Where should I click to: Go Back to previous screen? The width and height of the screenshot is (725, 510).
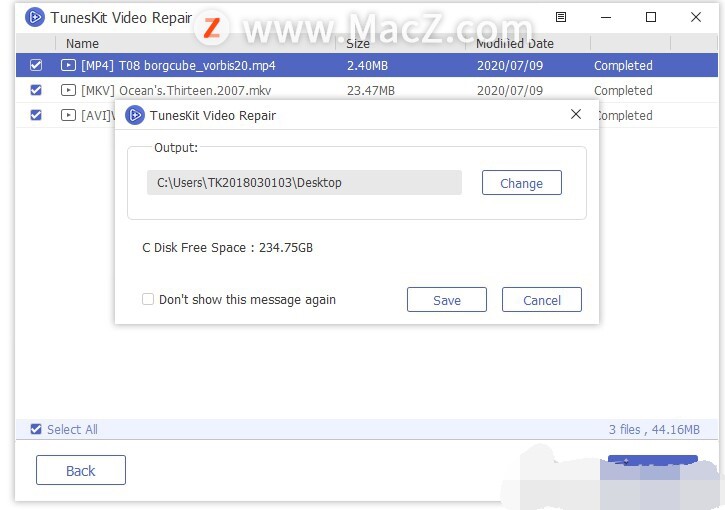pyautogui.click(x=81, y=470)
